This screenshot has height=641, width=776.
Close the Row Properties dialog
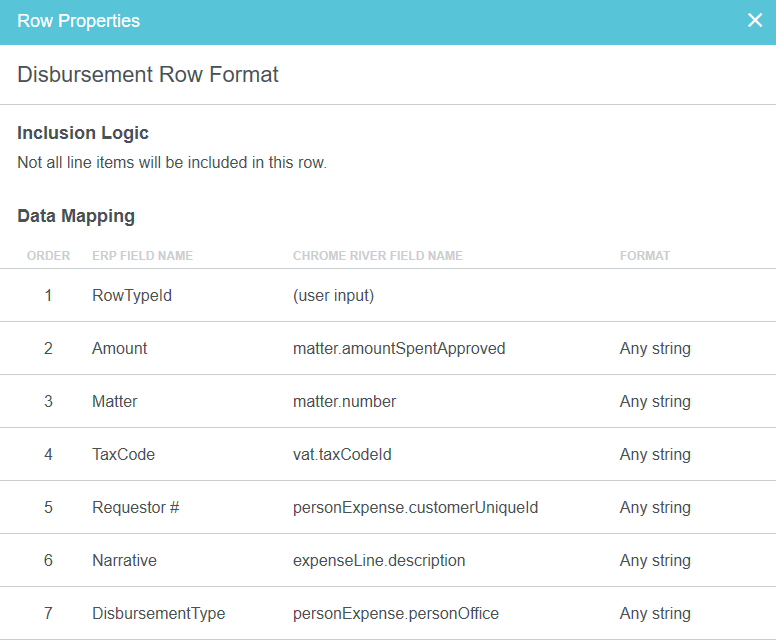click(754, 21)
